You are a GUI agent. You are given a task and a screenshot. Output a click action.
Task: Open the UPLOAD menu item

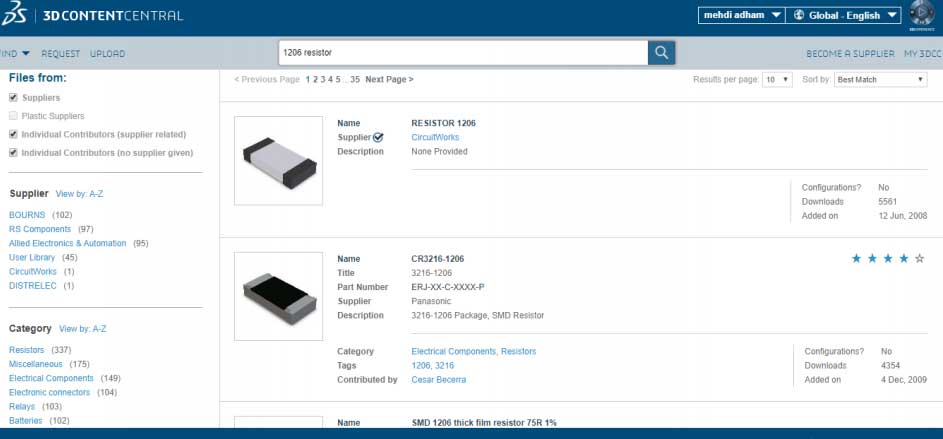click(107, 53)
